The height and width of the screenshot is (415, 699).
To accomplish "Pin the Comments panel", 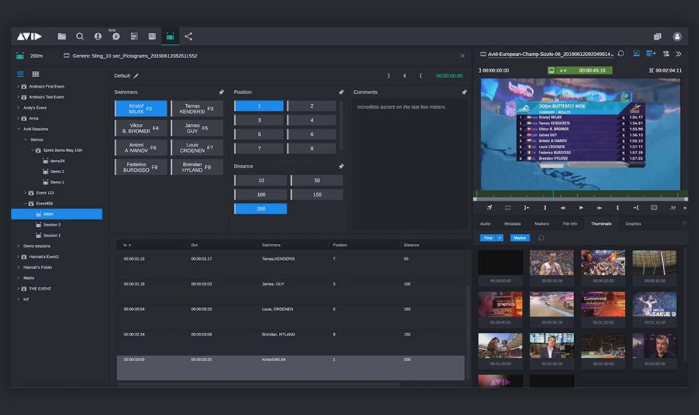I will (x=464, y=92).
